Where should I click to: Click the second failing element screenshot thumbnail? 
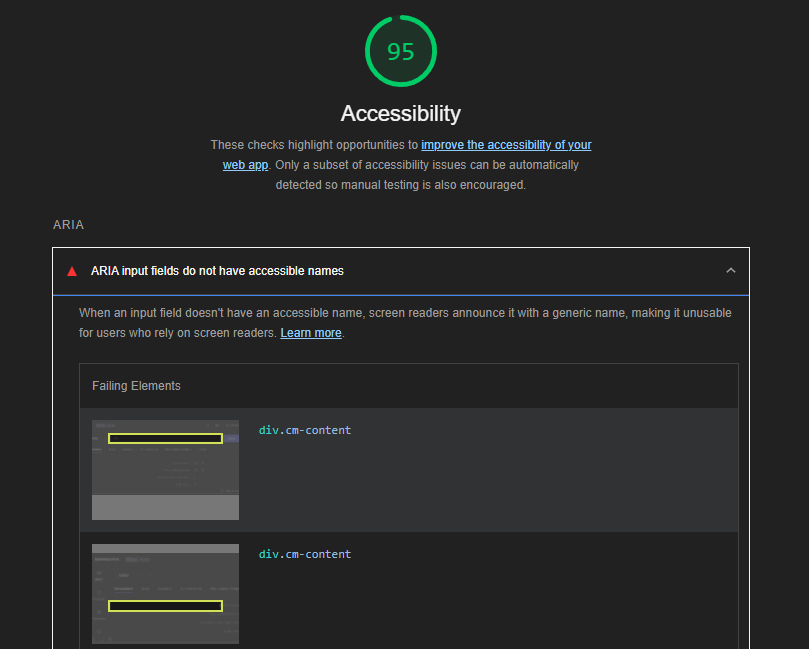click(x=165, y=593)
